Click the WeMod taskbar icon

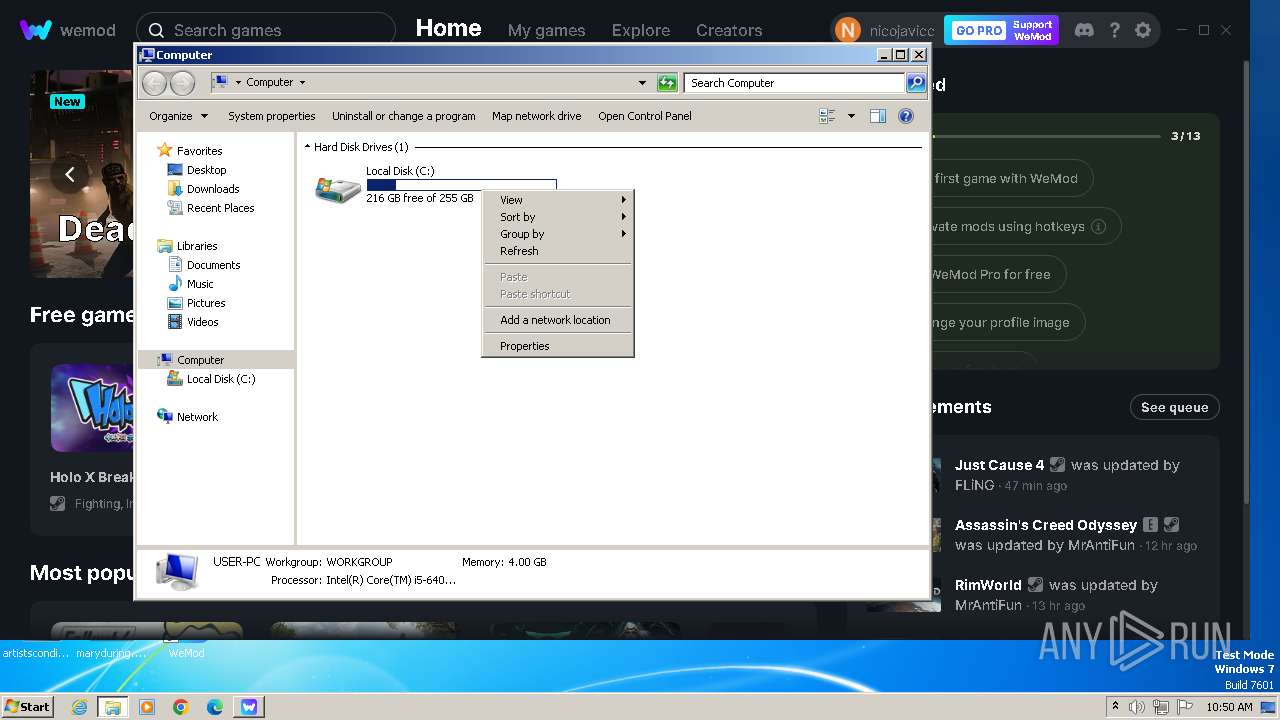click(249, 707)
